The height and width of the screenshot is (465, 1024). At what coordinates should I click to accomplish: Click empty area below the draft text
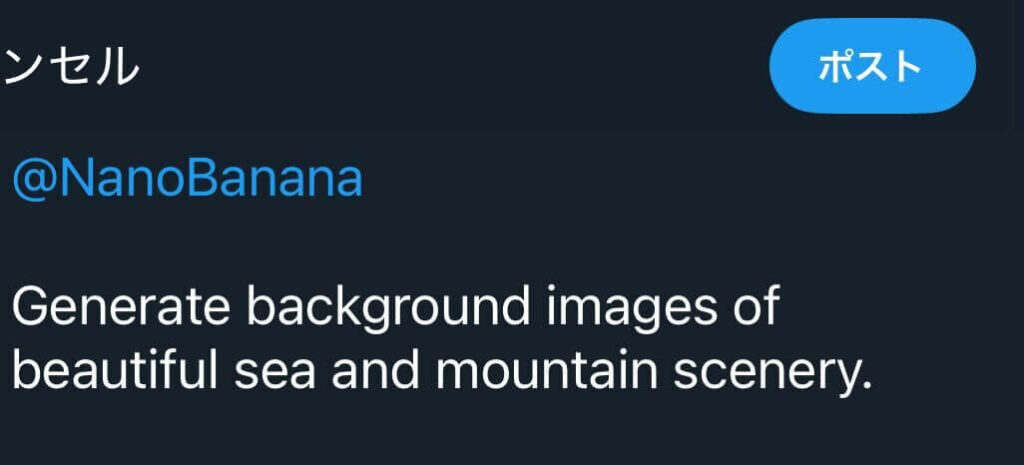(x=500, y=432)
